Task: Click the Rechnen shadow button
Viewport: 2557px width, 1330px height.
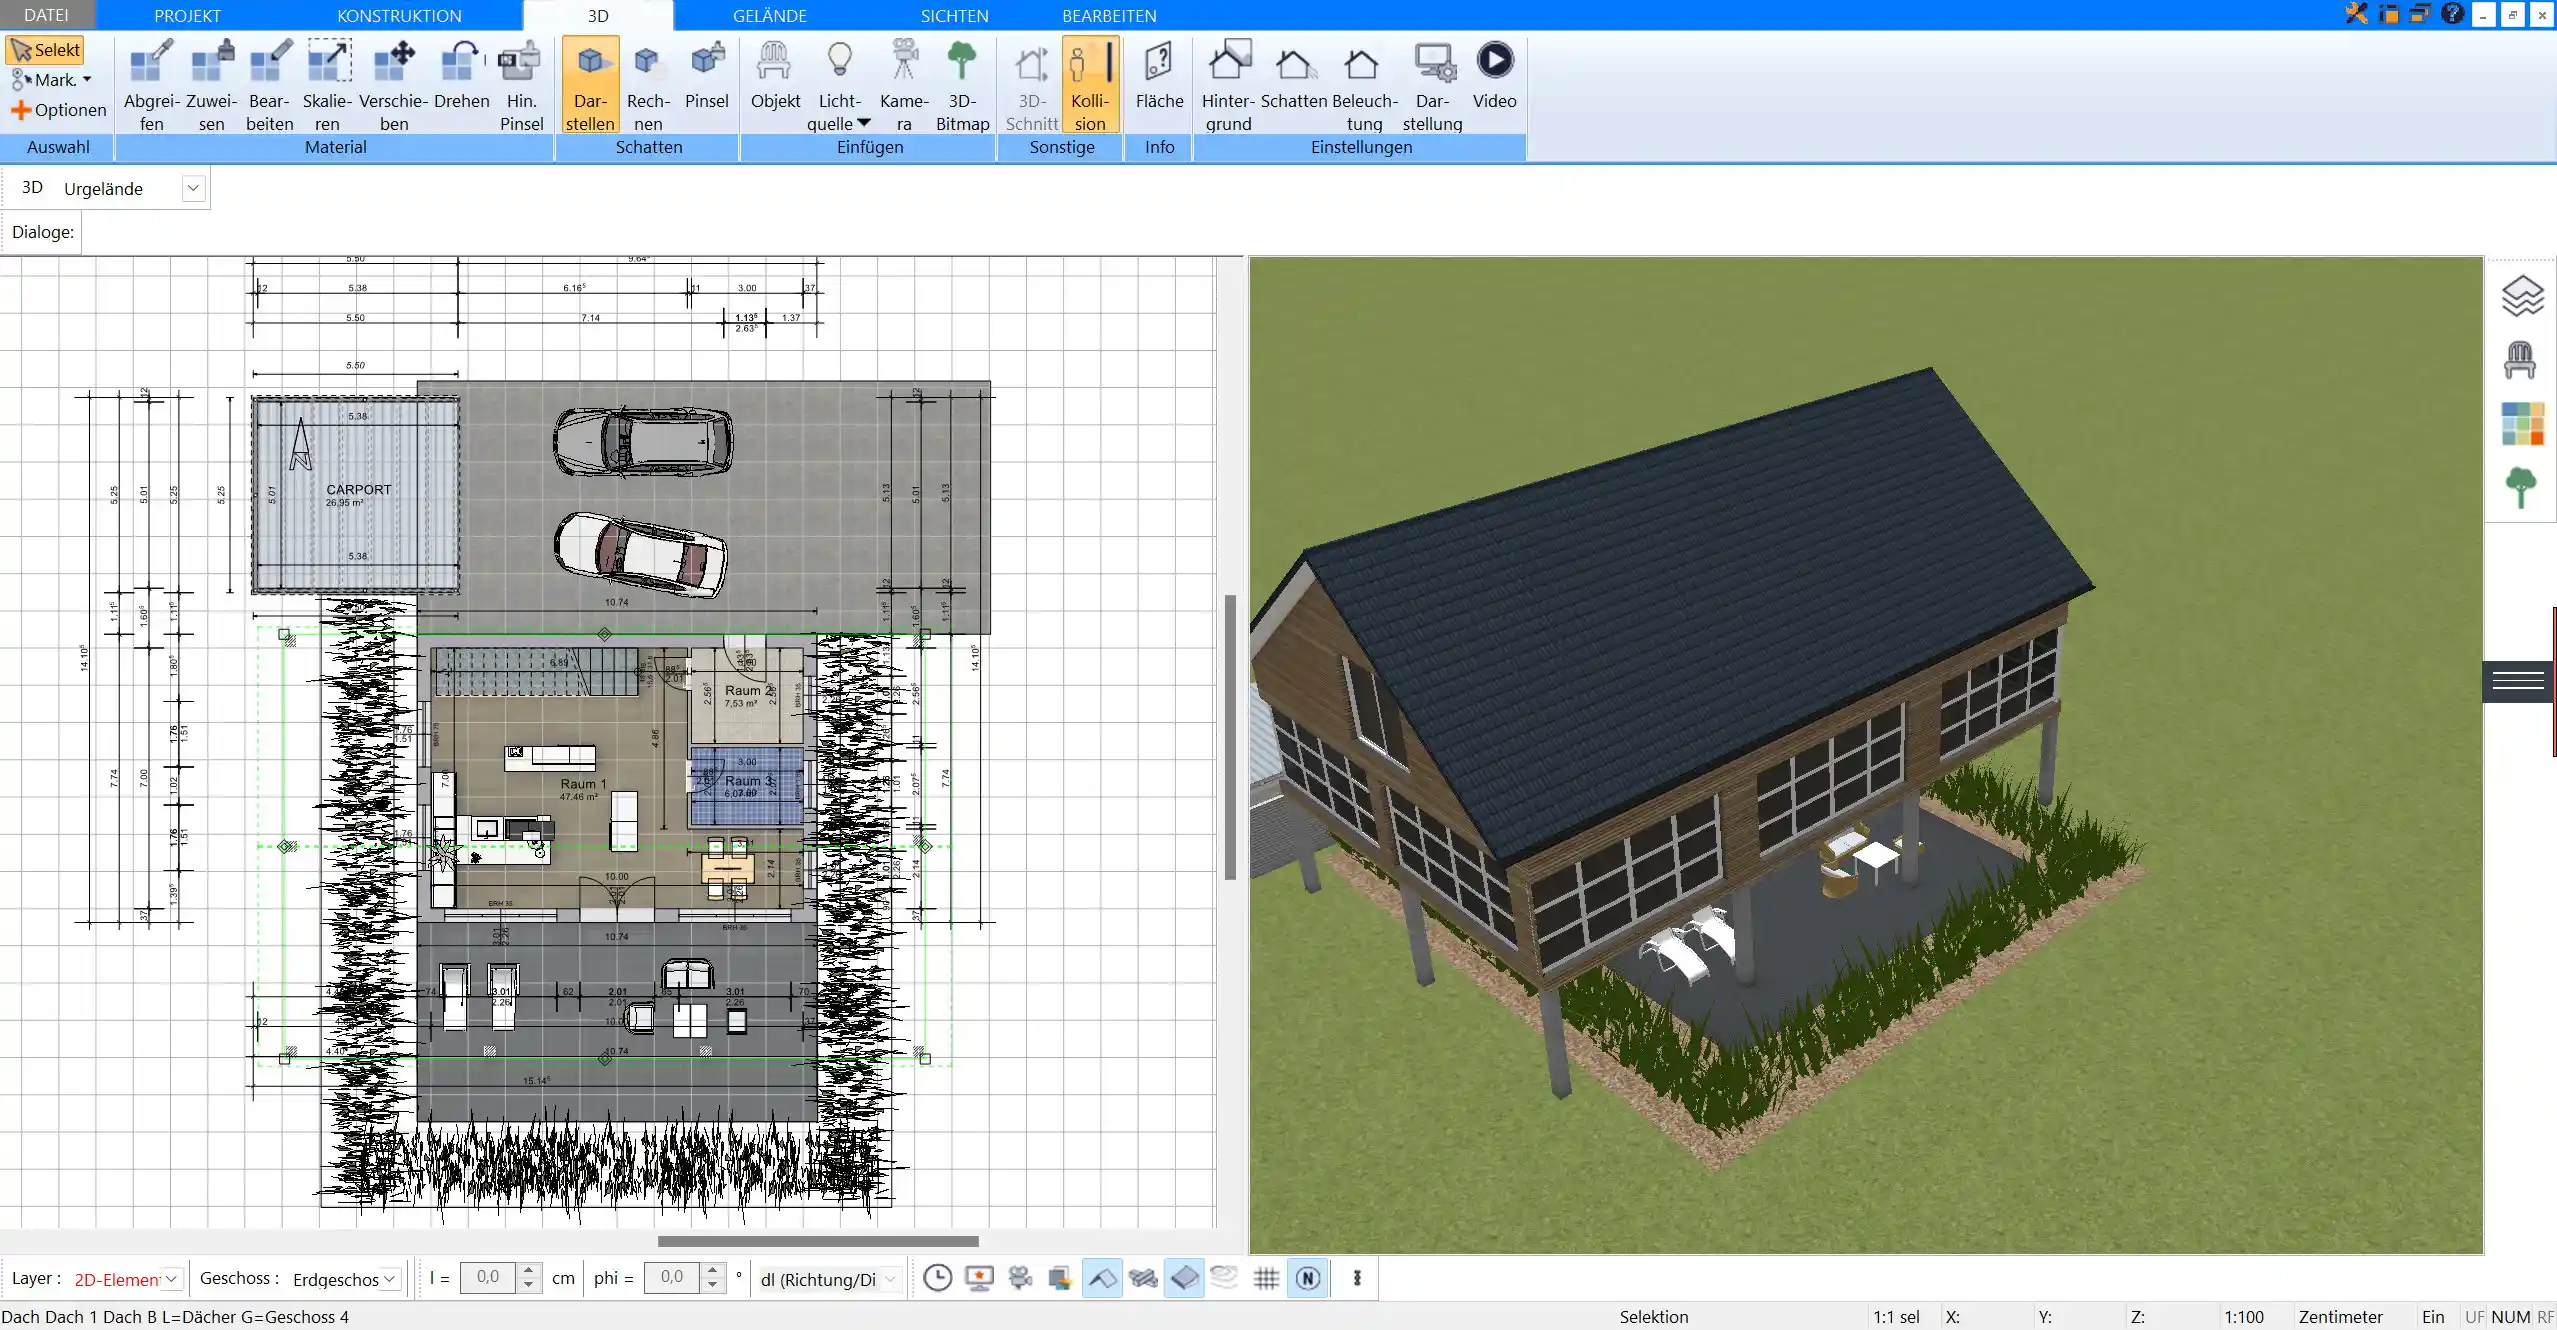Action: click(x=648, y=85)
